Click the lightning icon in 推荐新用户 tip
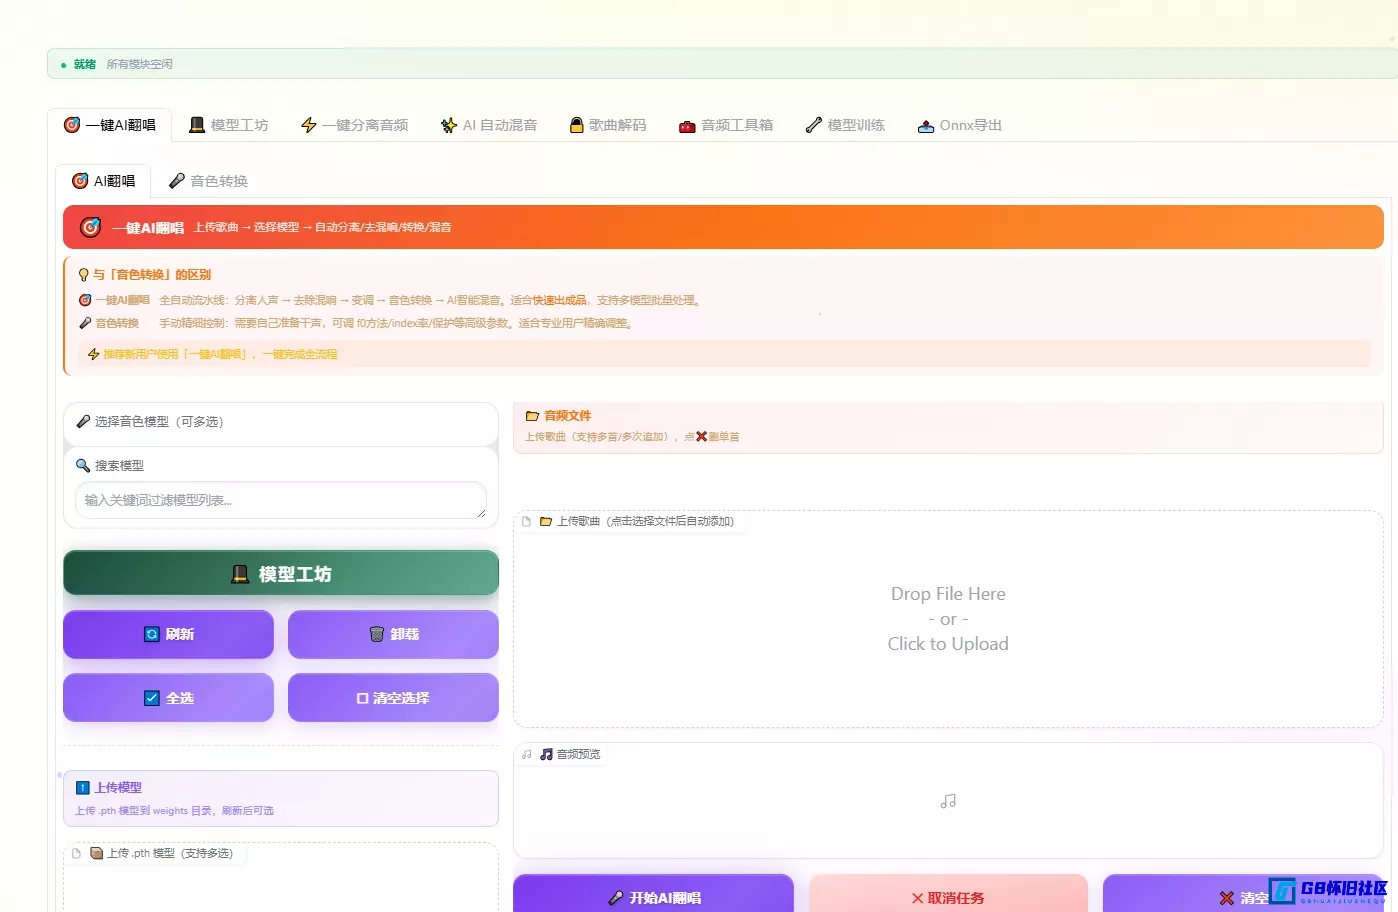 point(94,354)
